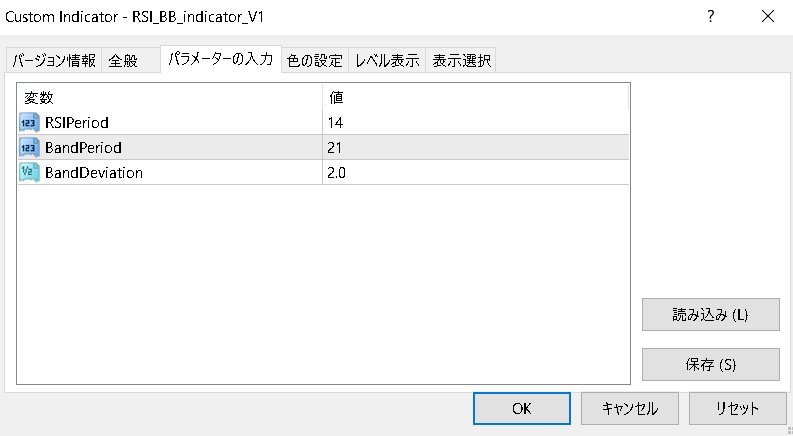Click the BandDeviation double type icon
The width and height of the screenshot is (793, 436).
coord(29,172)
